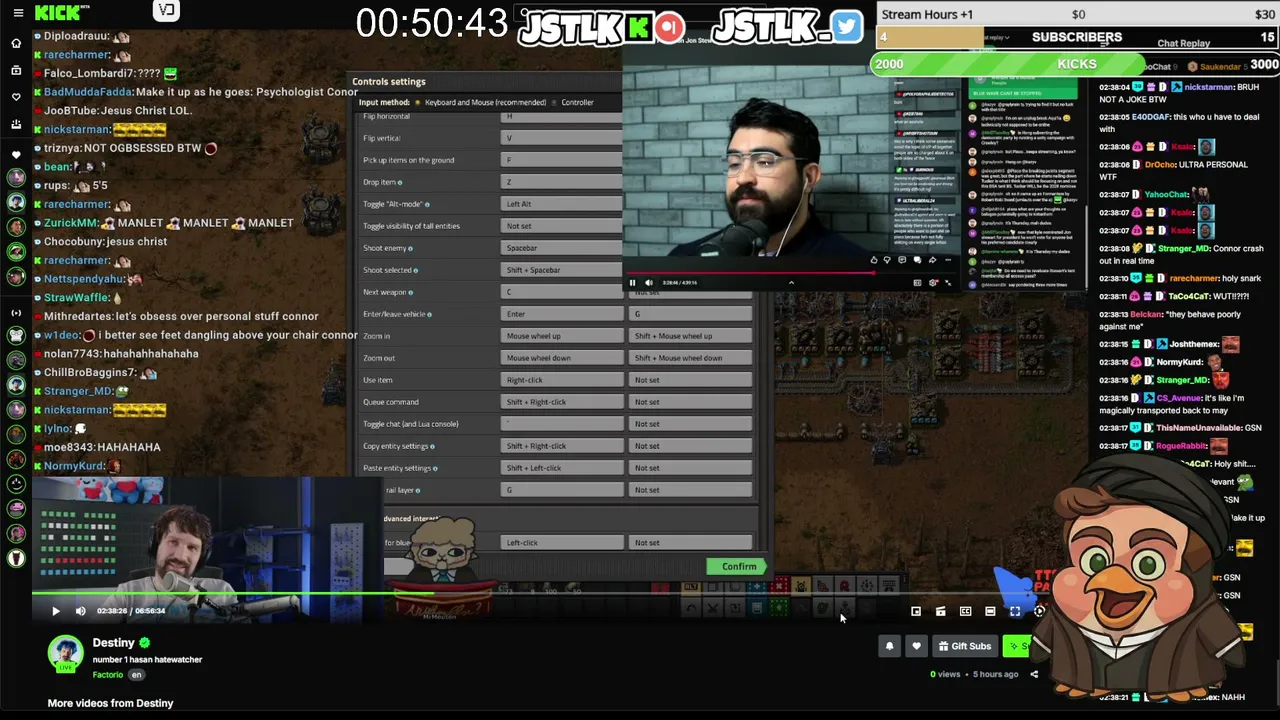Click the Gift Subs button

(964, 646)
